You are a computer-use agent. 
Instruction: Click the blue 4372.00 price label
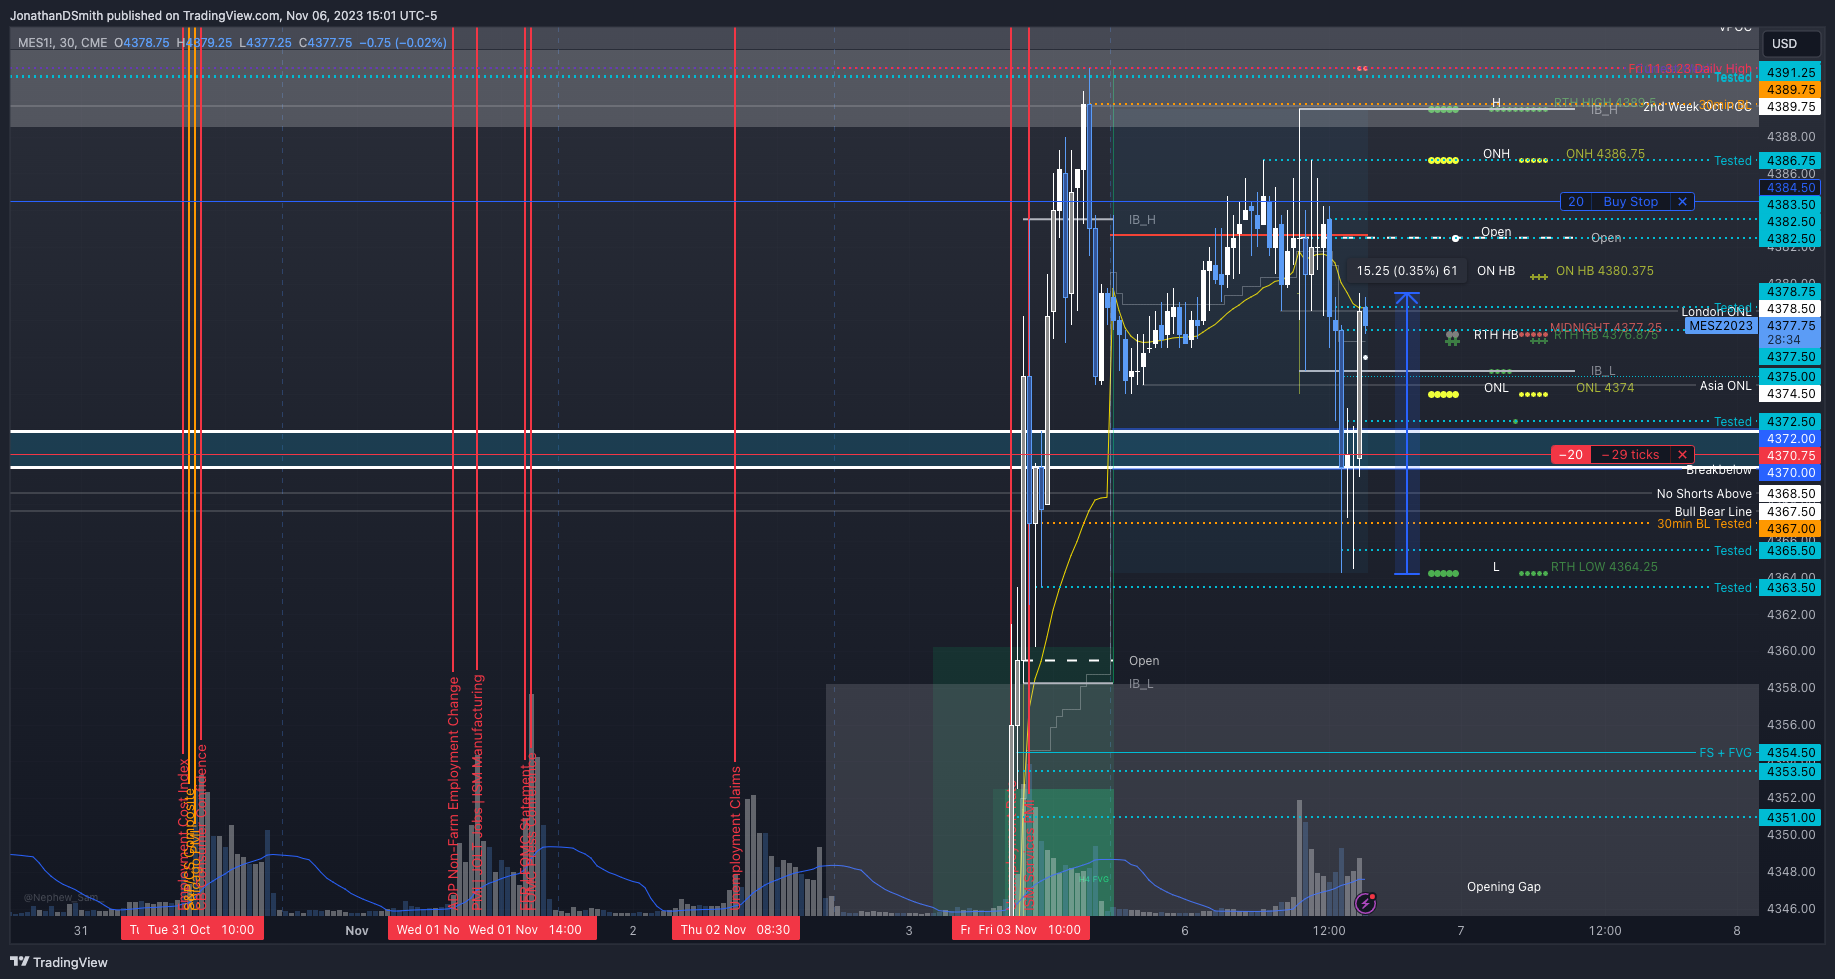(1791, 438)
